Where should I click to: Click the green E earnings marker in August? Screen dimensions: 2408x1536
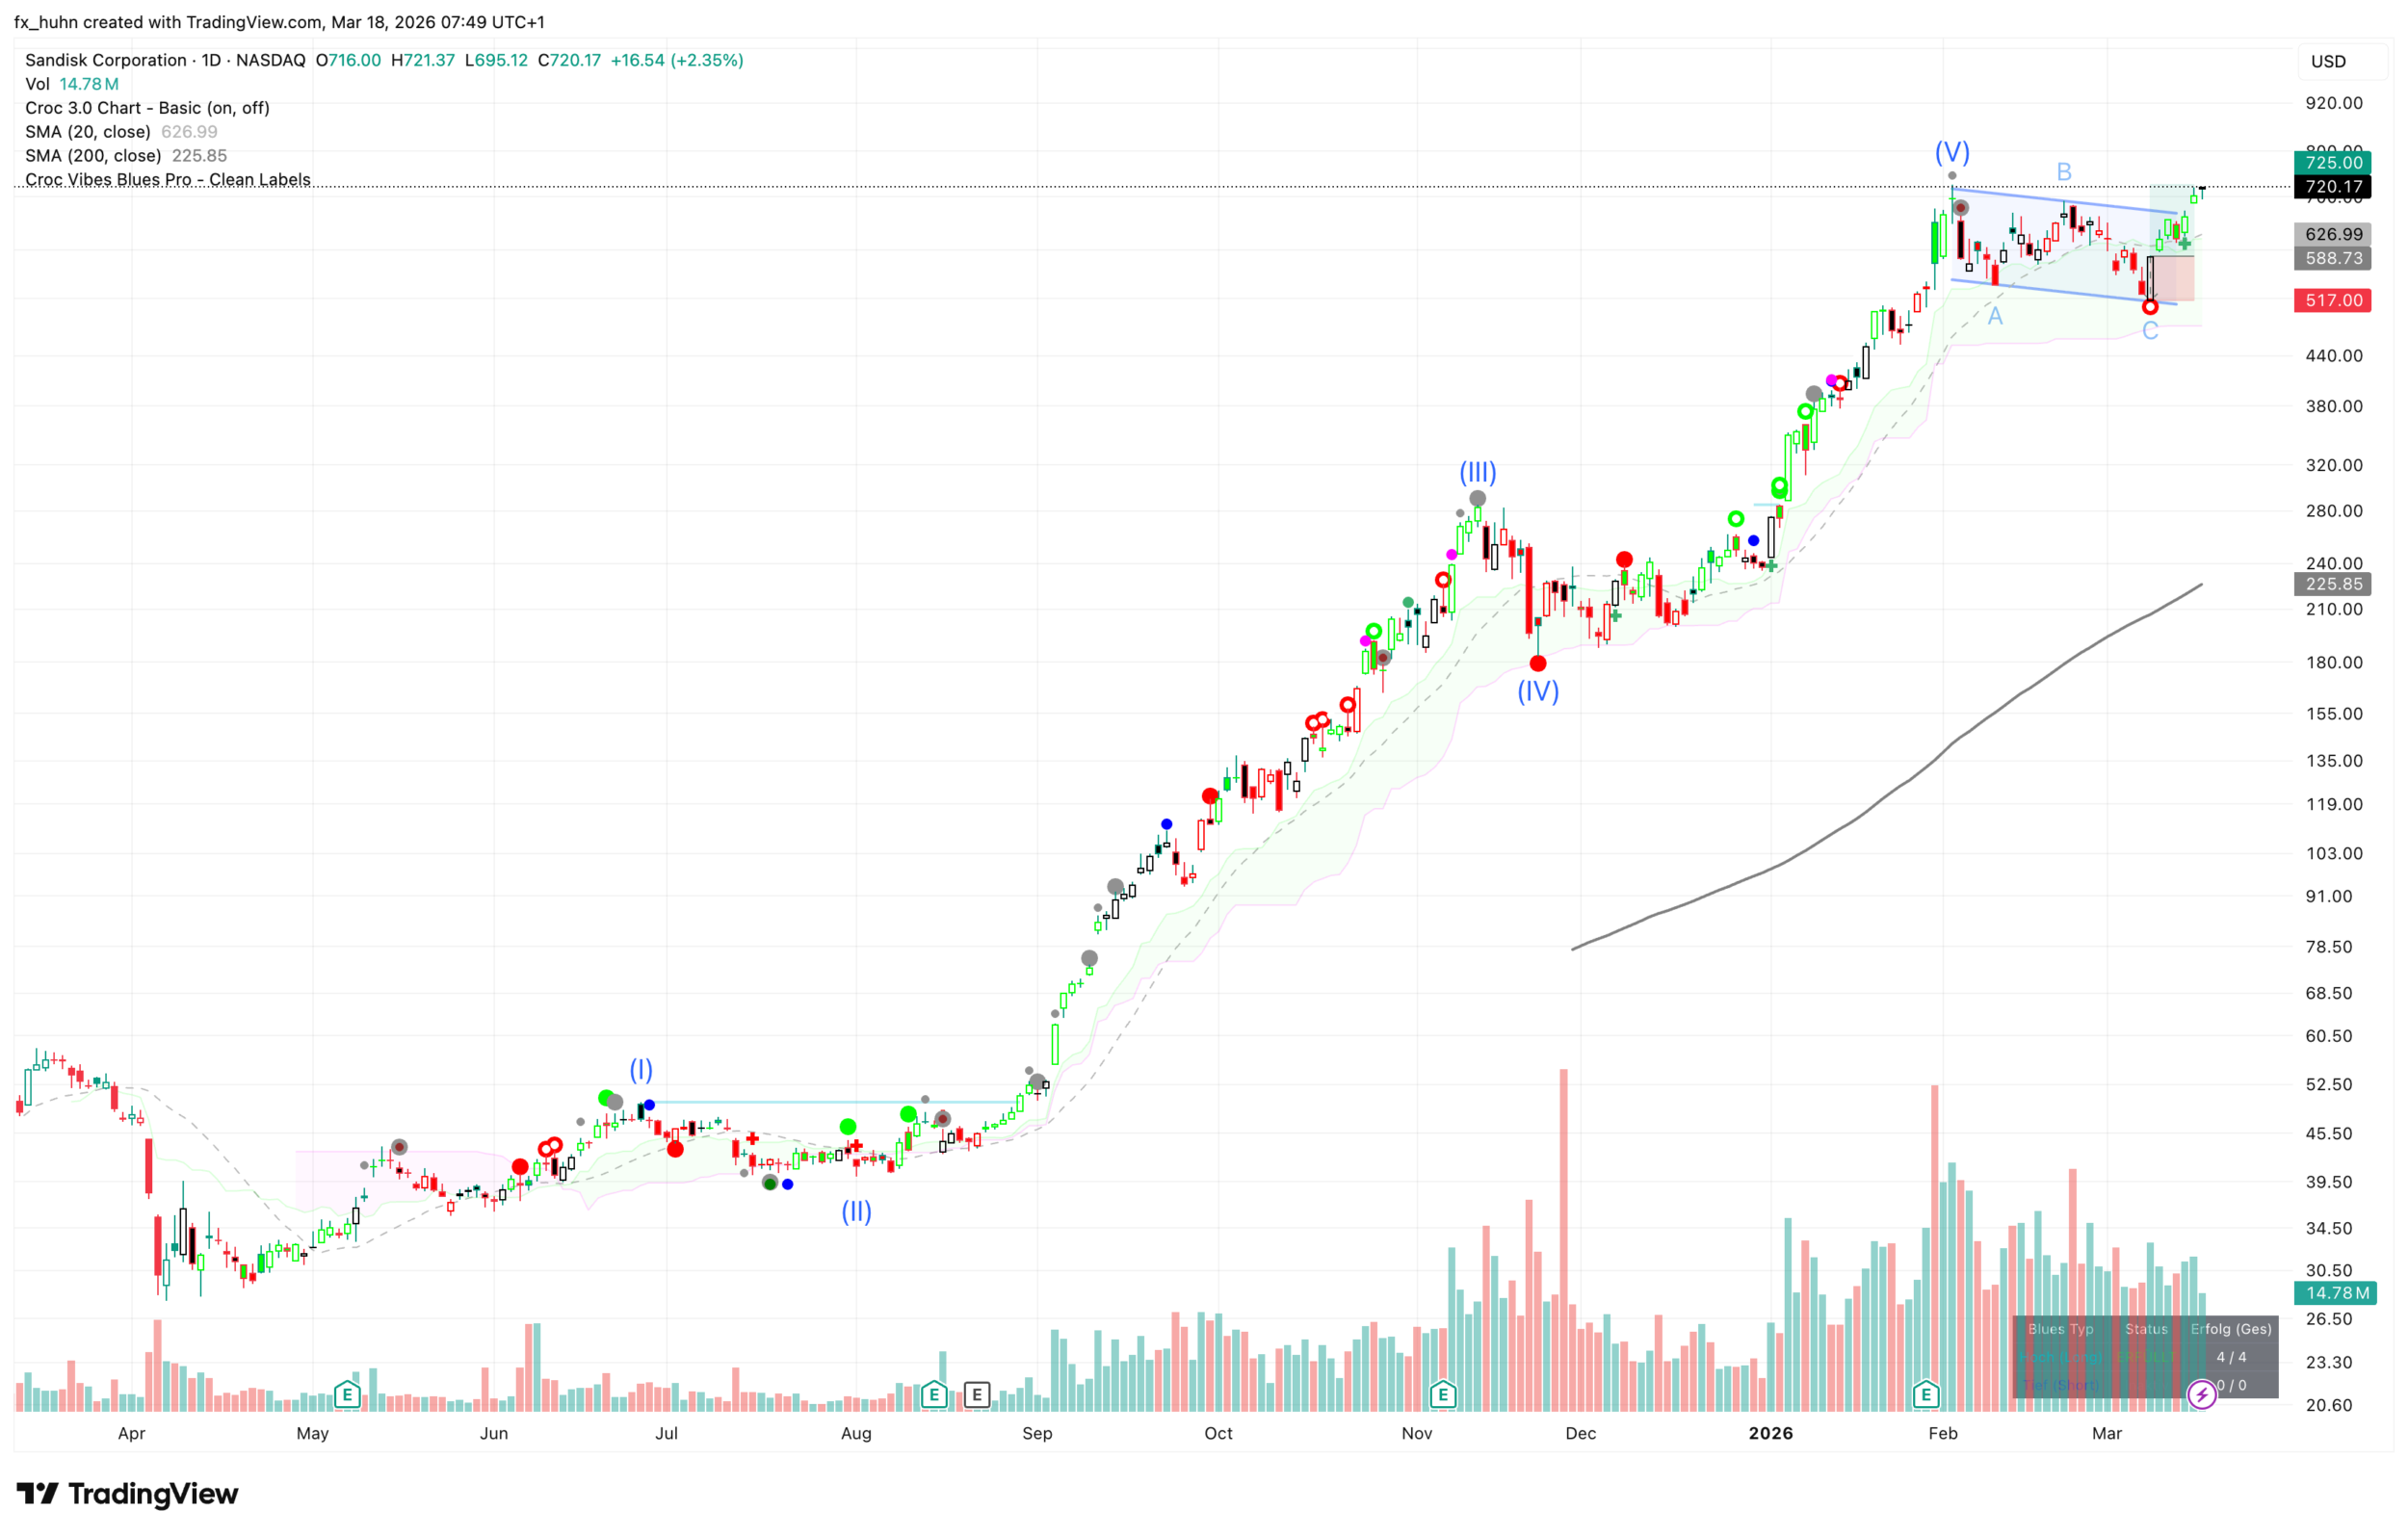pos(933,1394)
